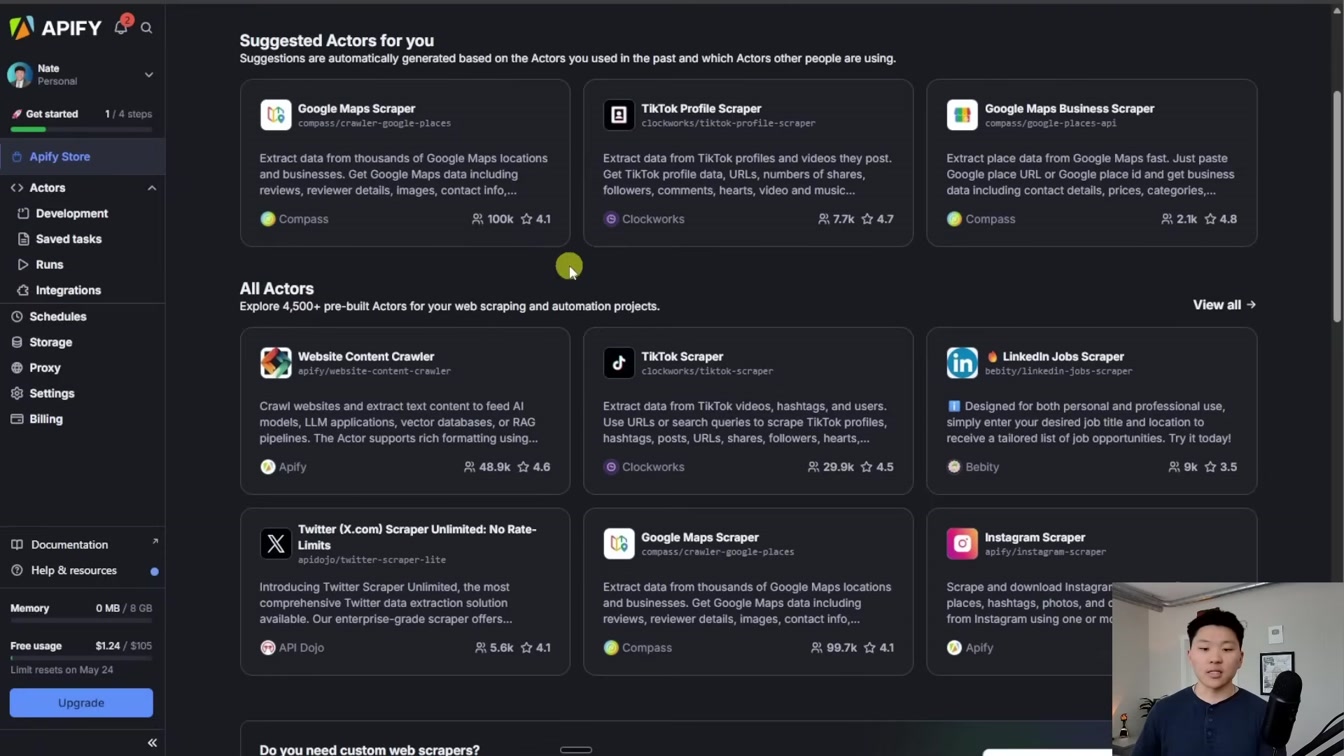Go to Proxy
1344x756 pixels.
[45, 368]
